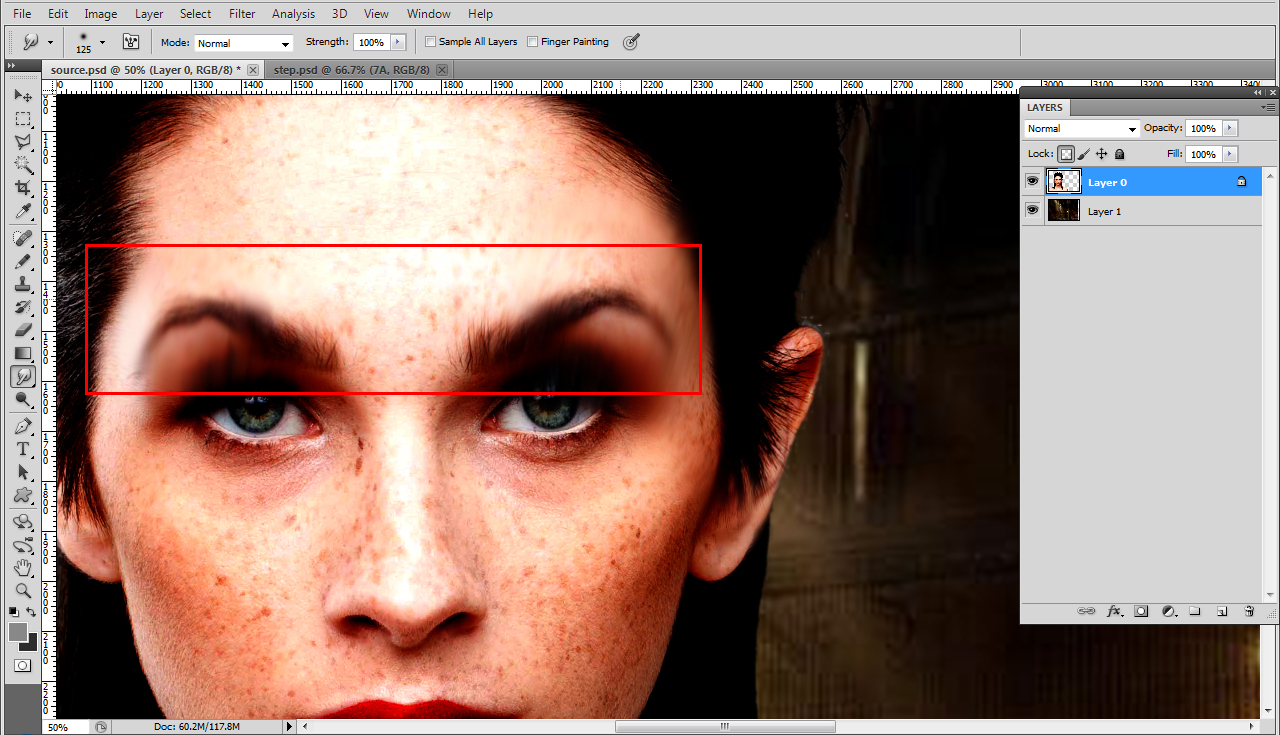1280x735 pixels.
Task: Create new fill or adjustment layer
Action: [x=1168, y=611]
